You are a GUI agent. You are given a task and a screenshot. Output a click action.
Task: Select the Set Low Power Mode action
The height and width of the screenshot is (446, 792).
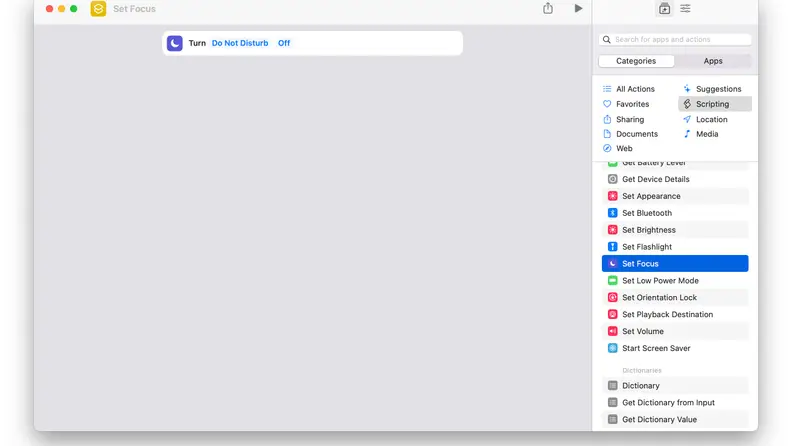tap(675, 281)
